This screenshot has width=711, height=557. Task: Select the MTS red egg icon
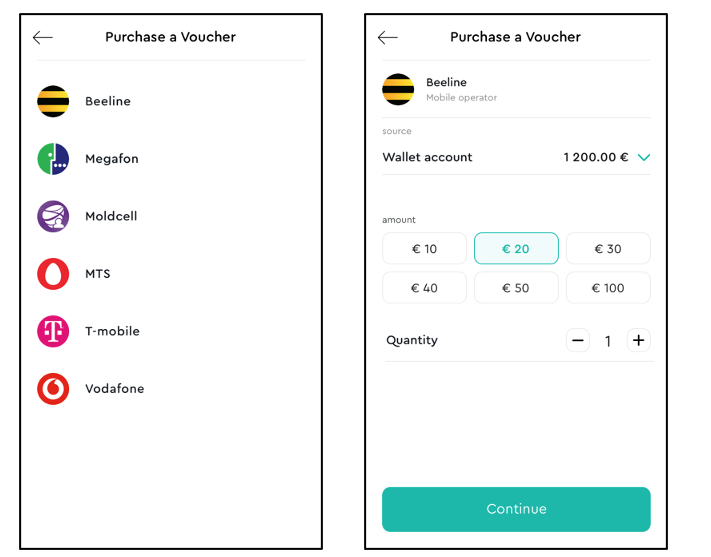click(x=53, y=274)
